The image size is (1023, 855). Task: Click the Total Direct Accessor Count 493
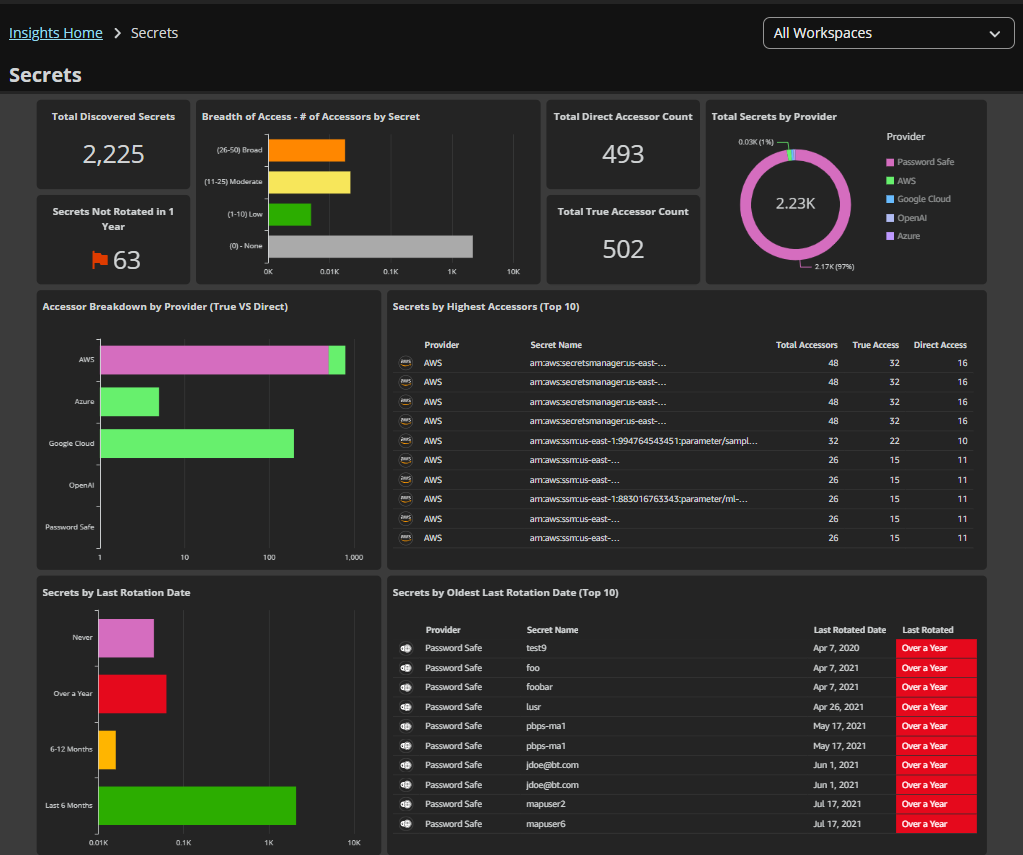click(623, 154)
